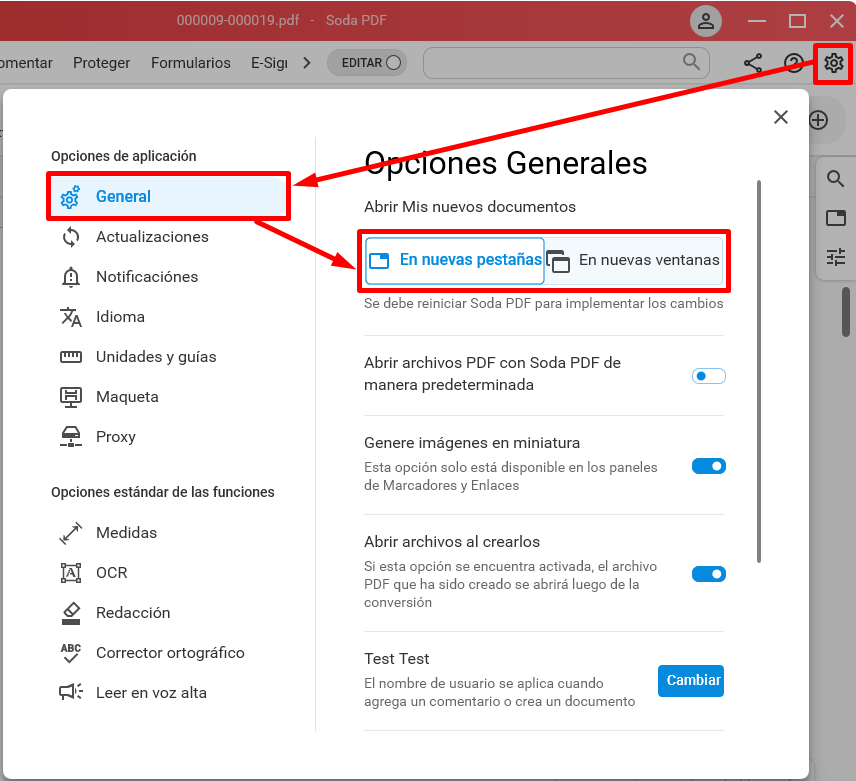Open the right sidebar search icon
This screenshot has width=856, height=781.
pos(835,178)
